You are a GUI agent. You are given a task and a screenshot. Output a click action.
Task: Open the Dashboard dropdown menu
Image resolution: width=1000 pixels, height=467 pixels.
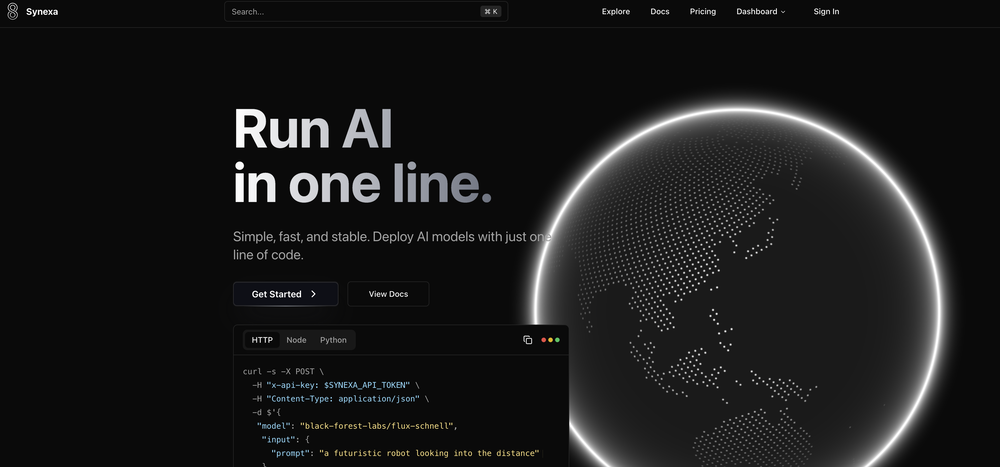756,12
